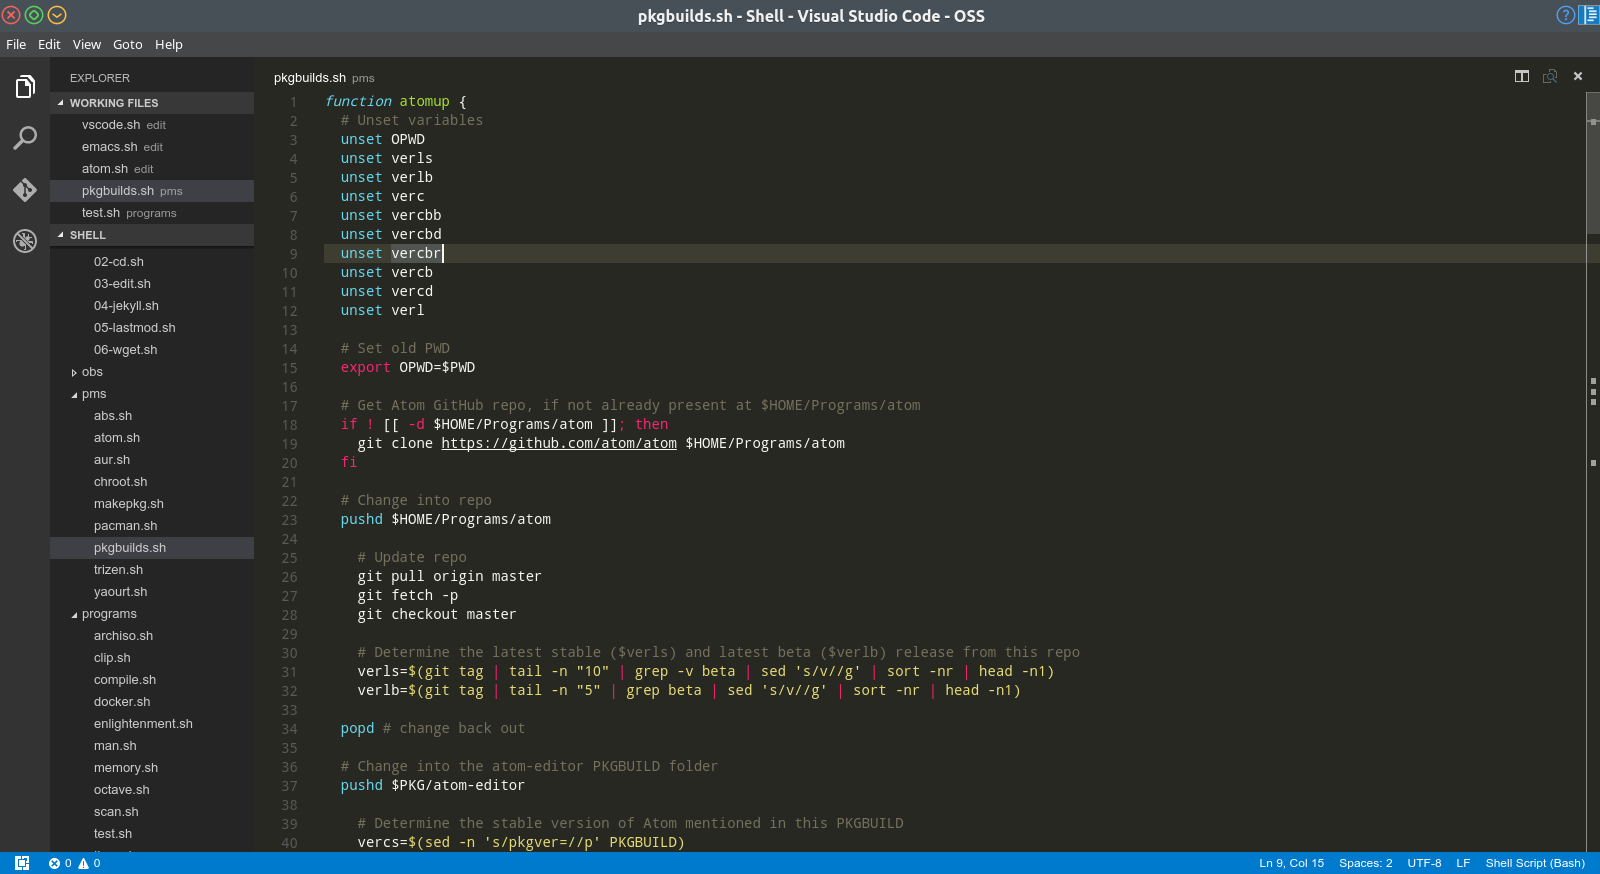Open compile.sh file
This screenshot has height=874, width=1600.
(x=152, y=680)
